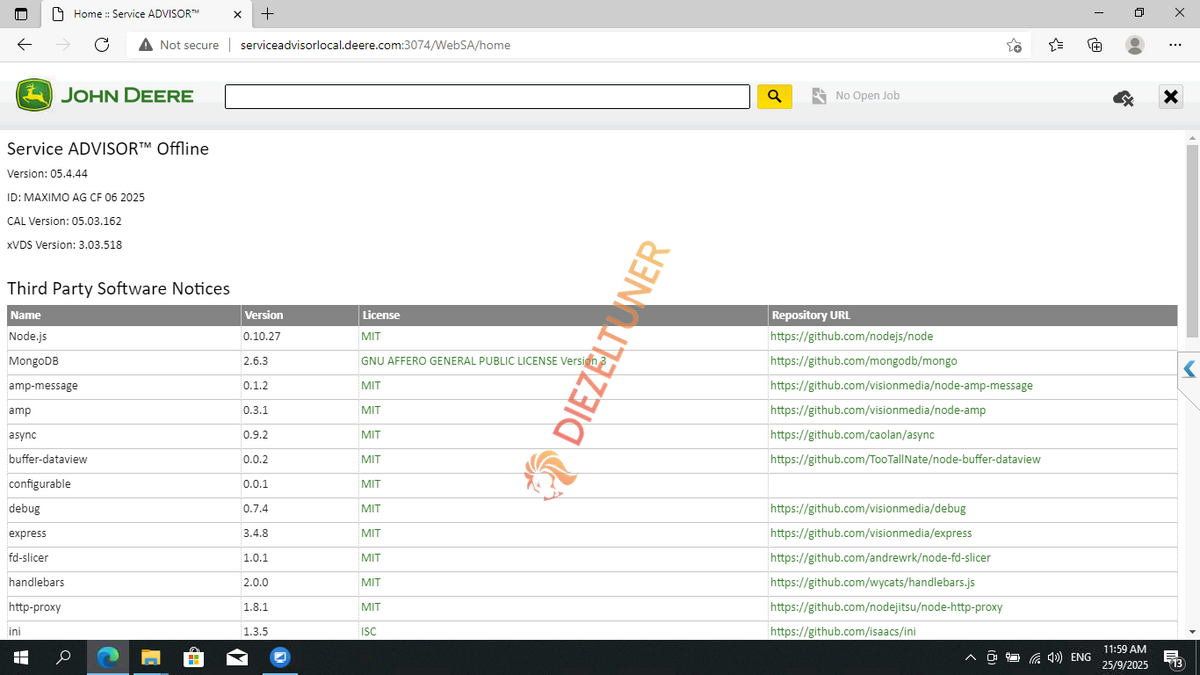Click the browser profile avatar icon
This screenshot has height=675, width=1200.
pos(1135,45)
